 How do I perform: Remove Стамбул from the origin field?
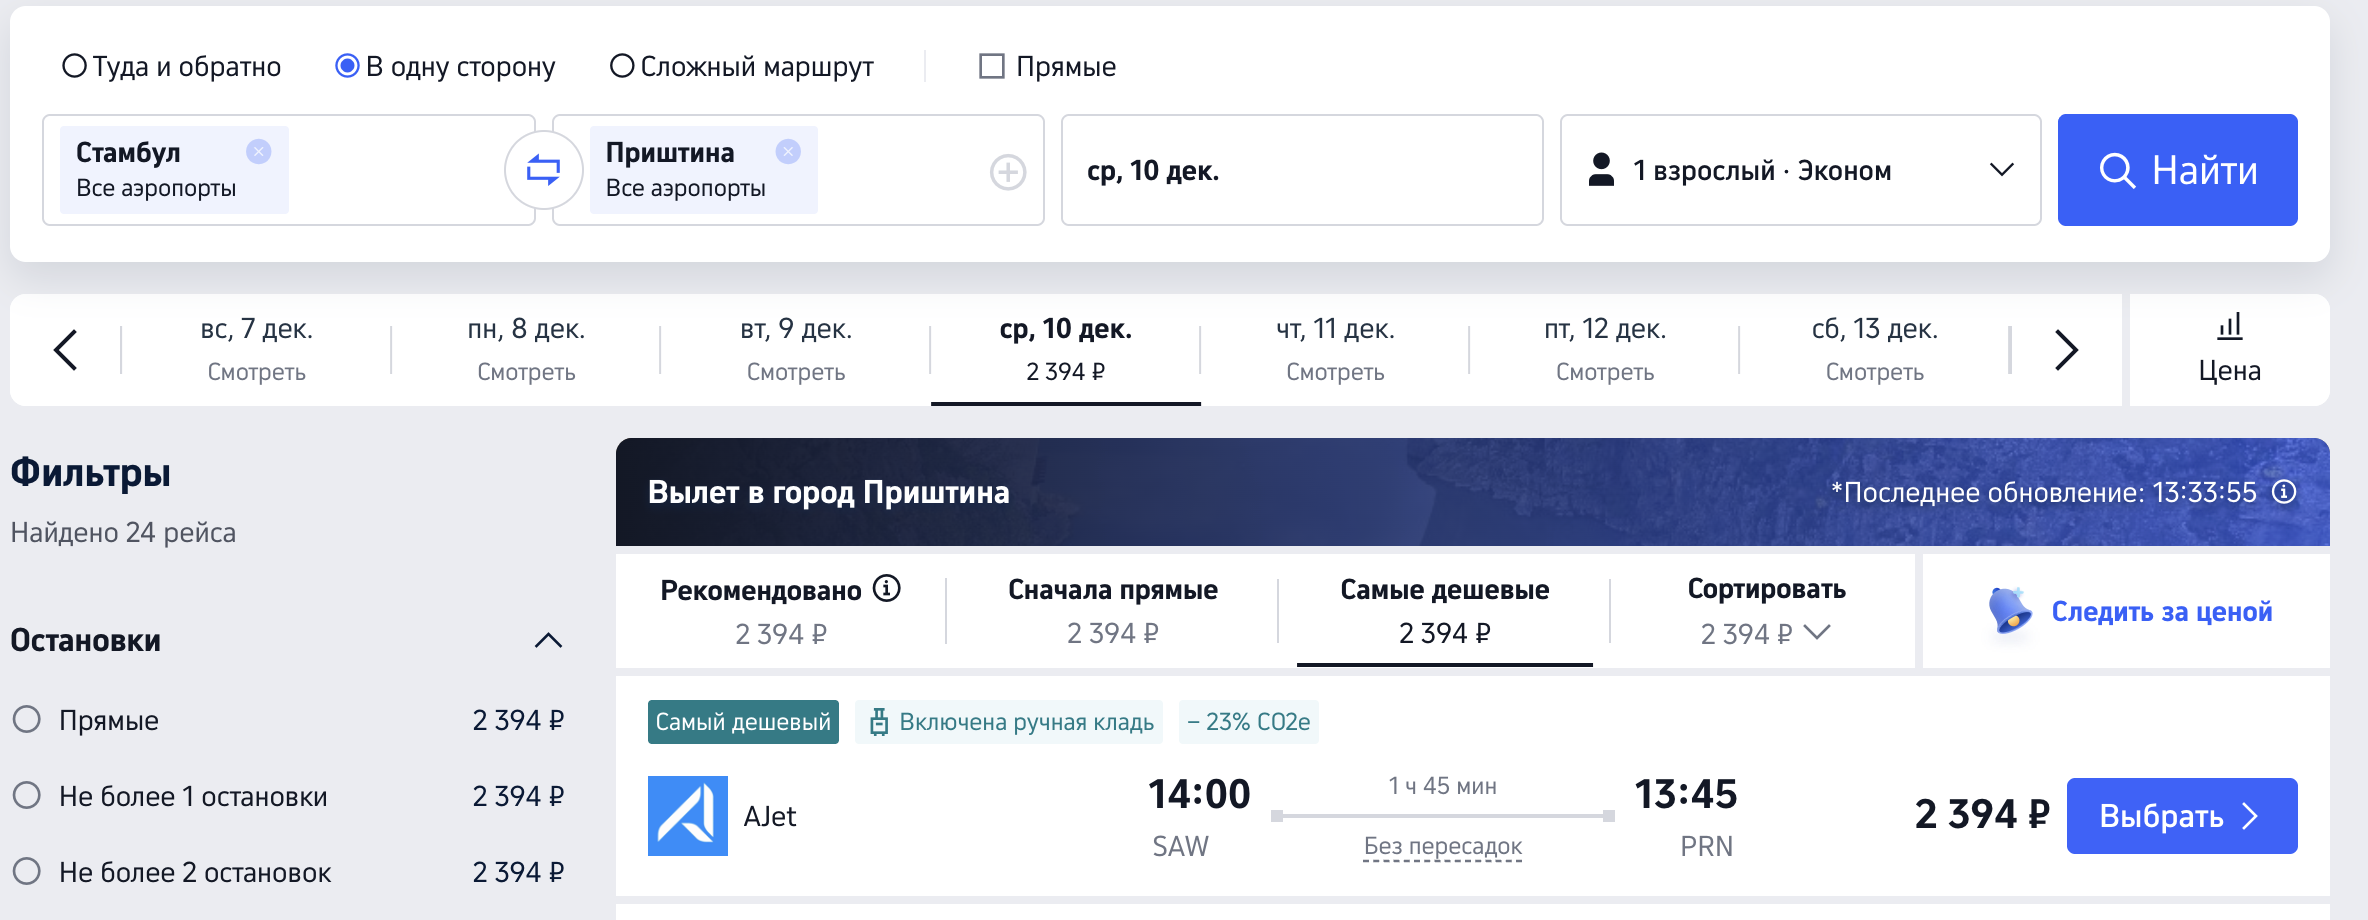(259, 151)
